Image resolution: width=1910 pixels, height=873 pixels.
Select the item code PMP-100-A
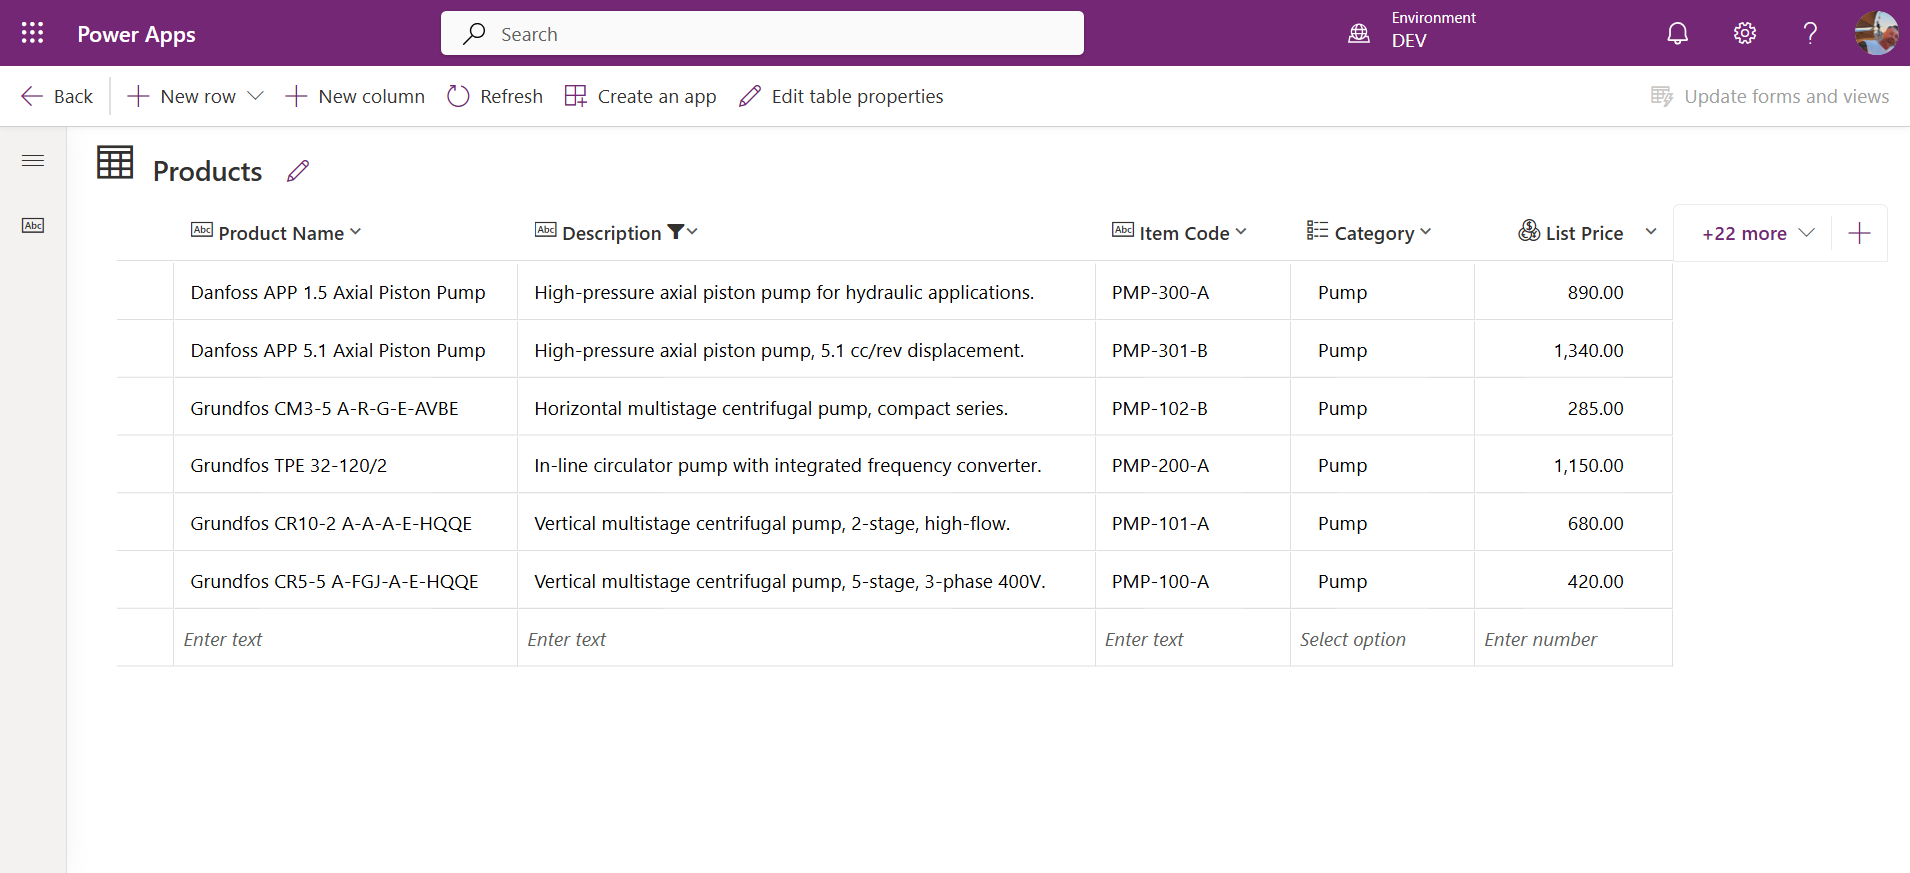coord(1193,581)
